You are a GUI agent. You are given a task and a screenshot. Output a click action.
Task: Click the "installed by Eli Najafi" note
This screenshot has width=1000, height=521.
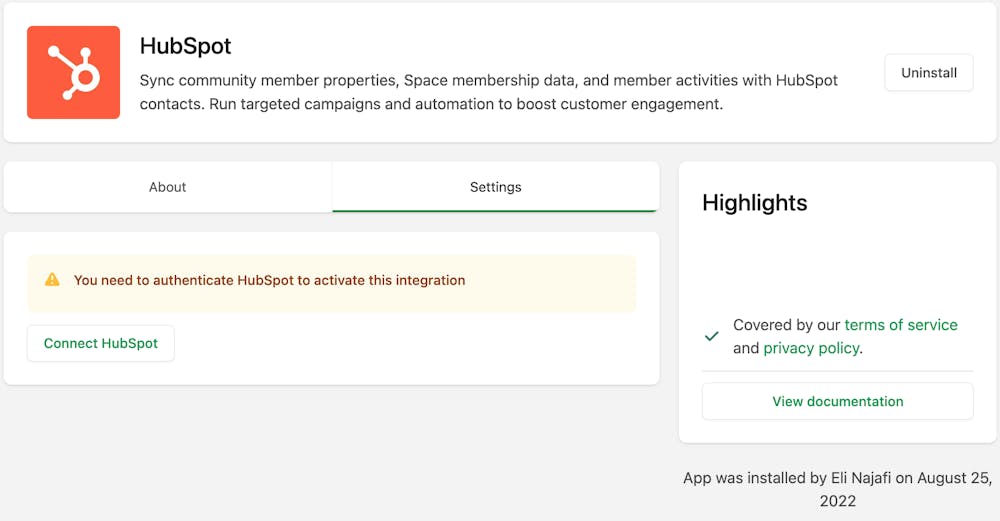[788, 478]
